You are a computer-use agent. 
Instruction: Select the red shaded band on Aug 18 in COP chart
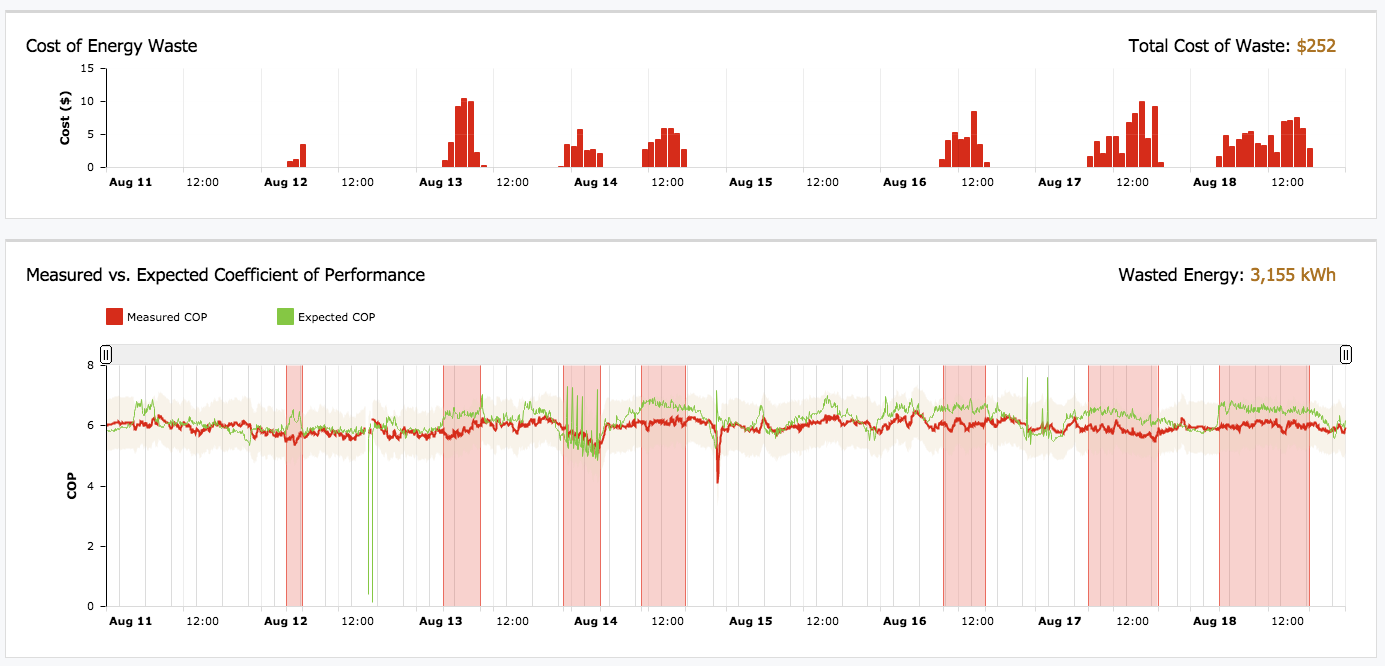point(1264,486)
